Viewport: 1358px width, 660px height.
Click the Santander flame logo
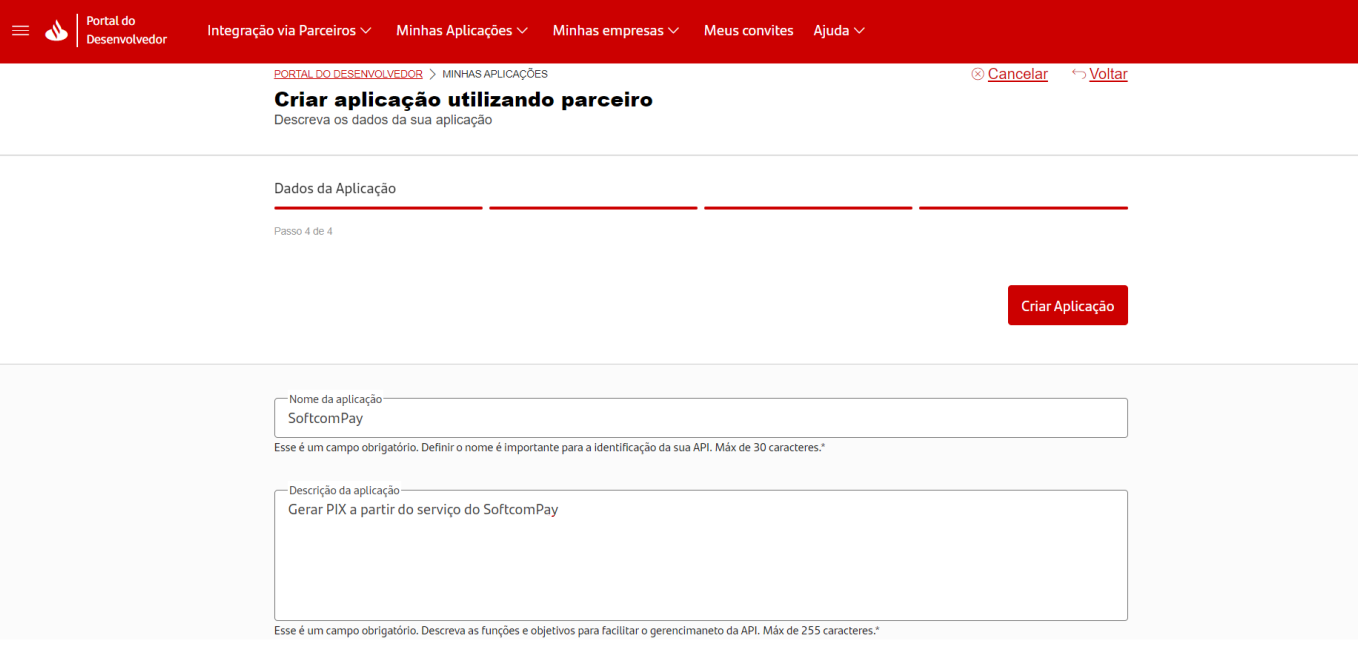(55, 31)
